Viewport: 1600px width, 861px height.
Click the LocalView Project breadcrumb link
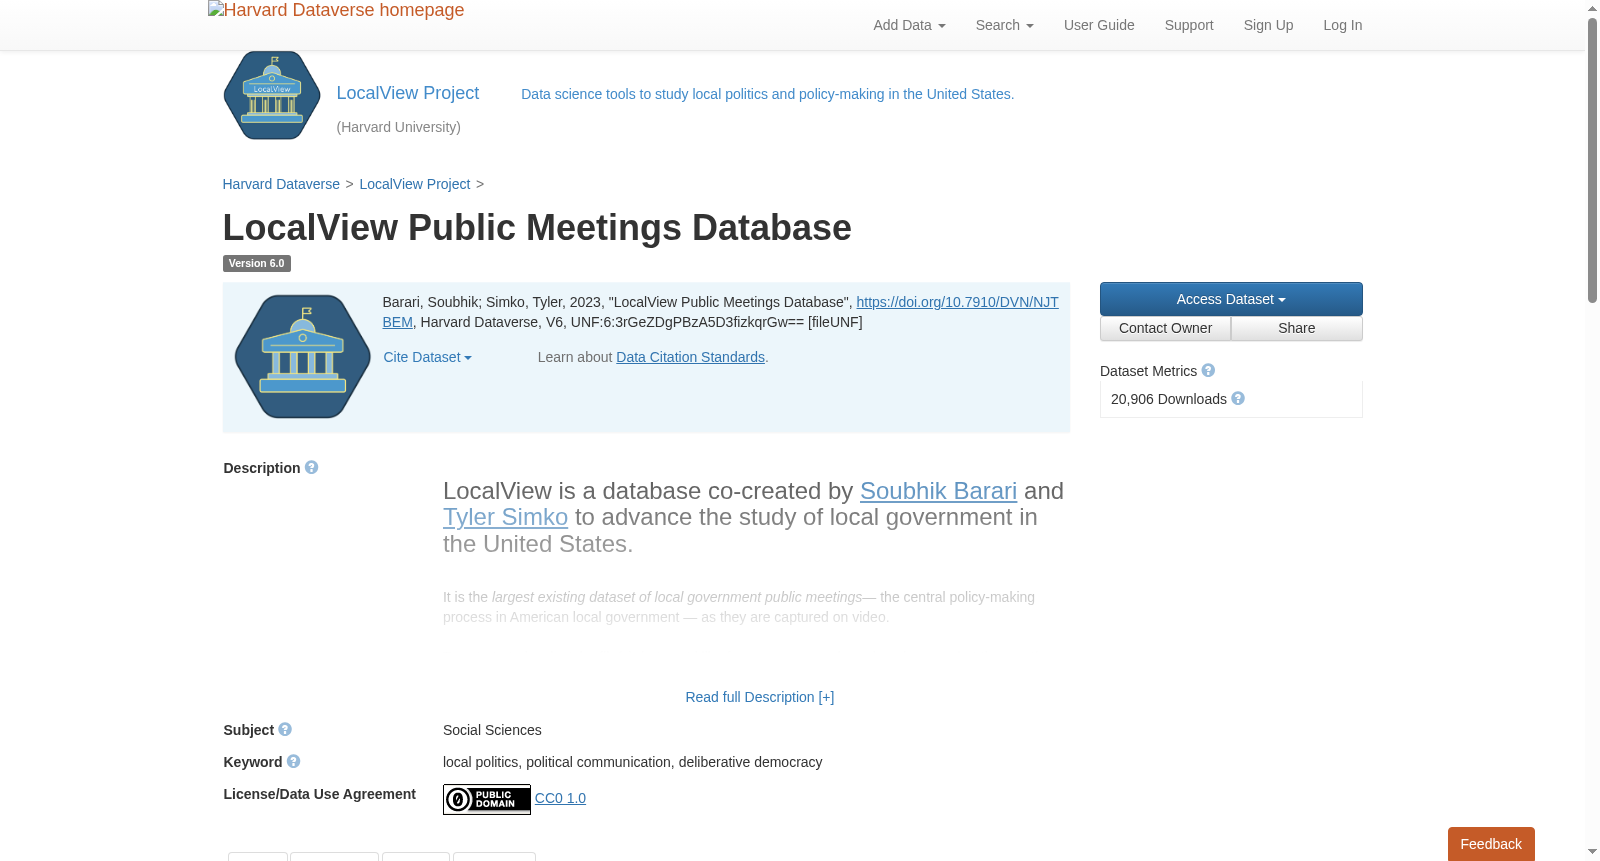[415, 184]
